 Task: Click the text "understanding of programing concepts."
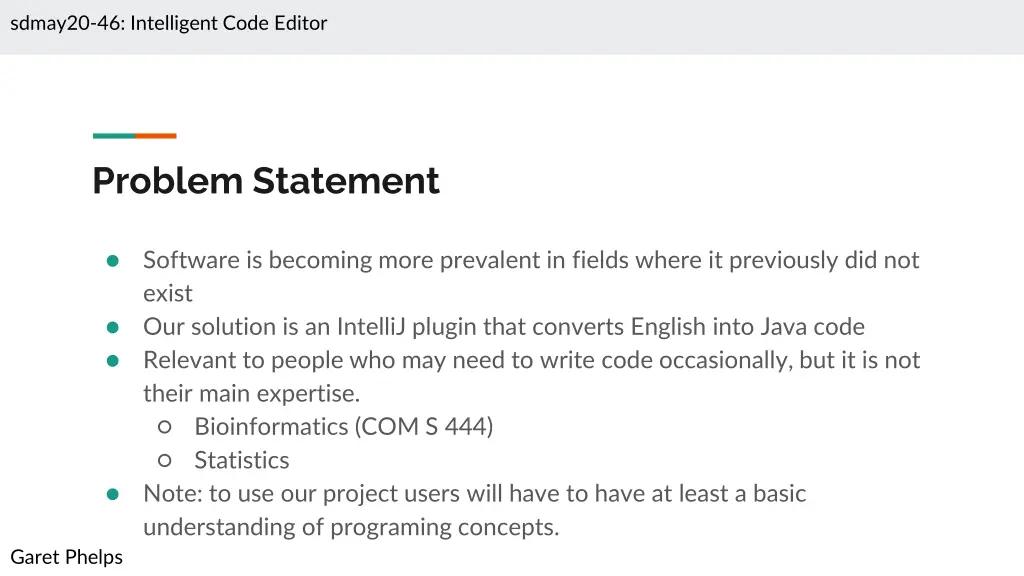(x=351, y=527)
